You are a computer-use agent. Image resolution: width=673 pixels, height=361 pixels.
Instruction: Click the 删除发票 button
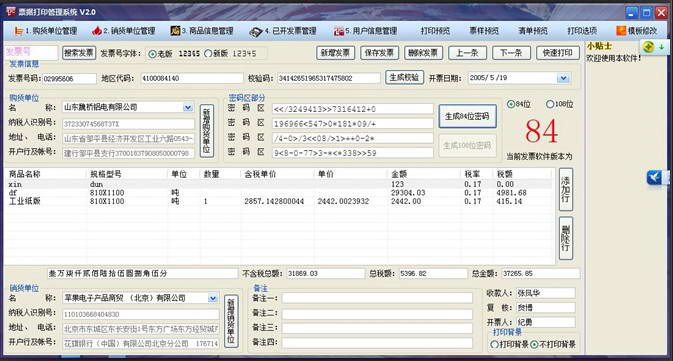point(423,53)
